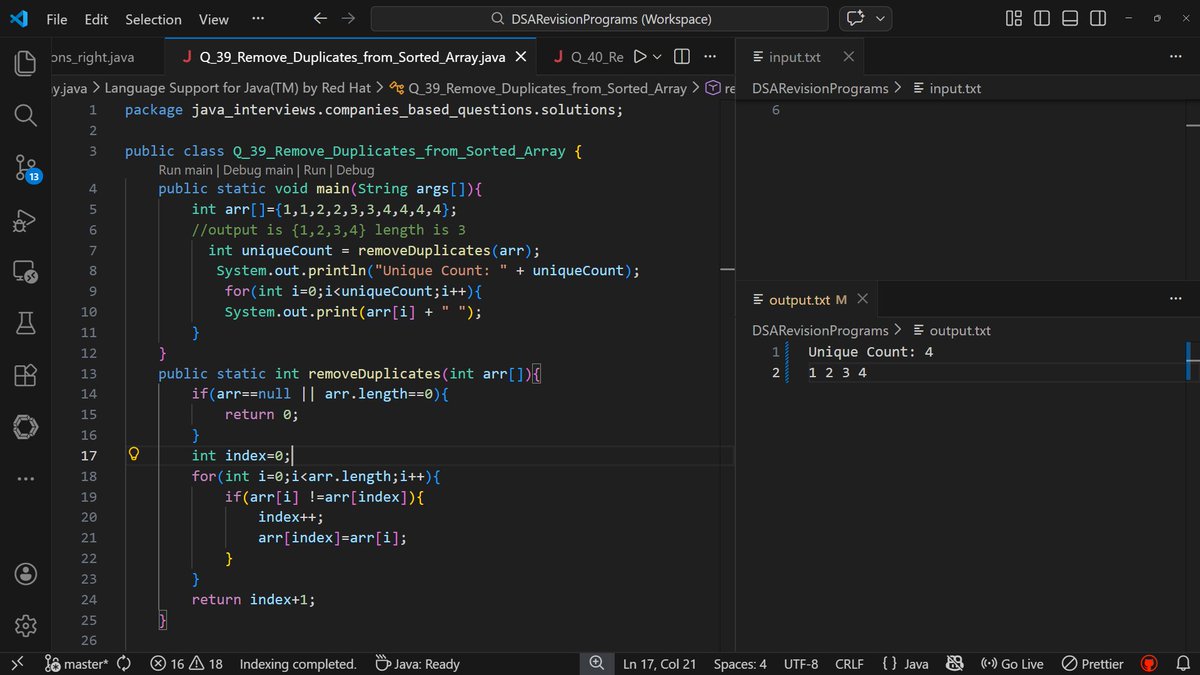Screen dimensions: 1200x675
Task: Open the Accounts menu
Action: coord(26,574)
